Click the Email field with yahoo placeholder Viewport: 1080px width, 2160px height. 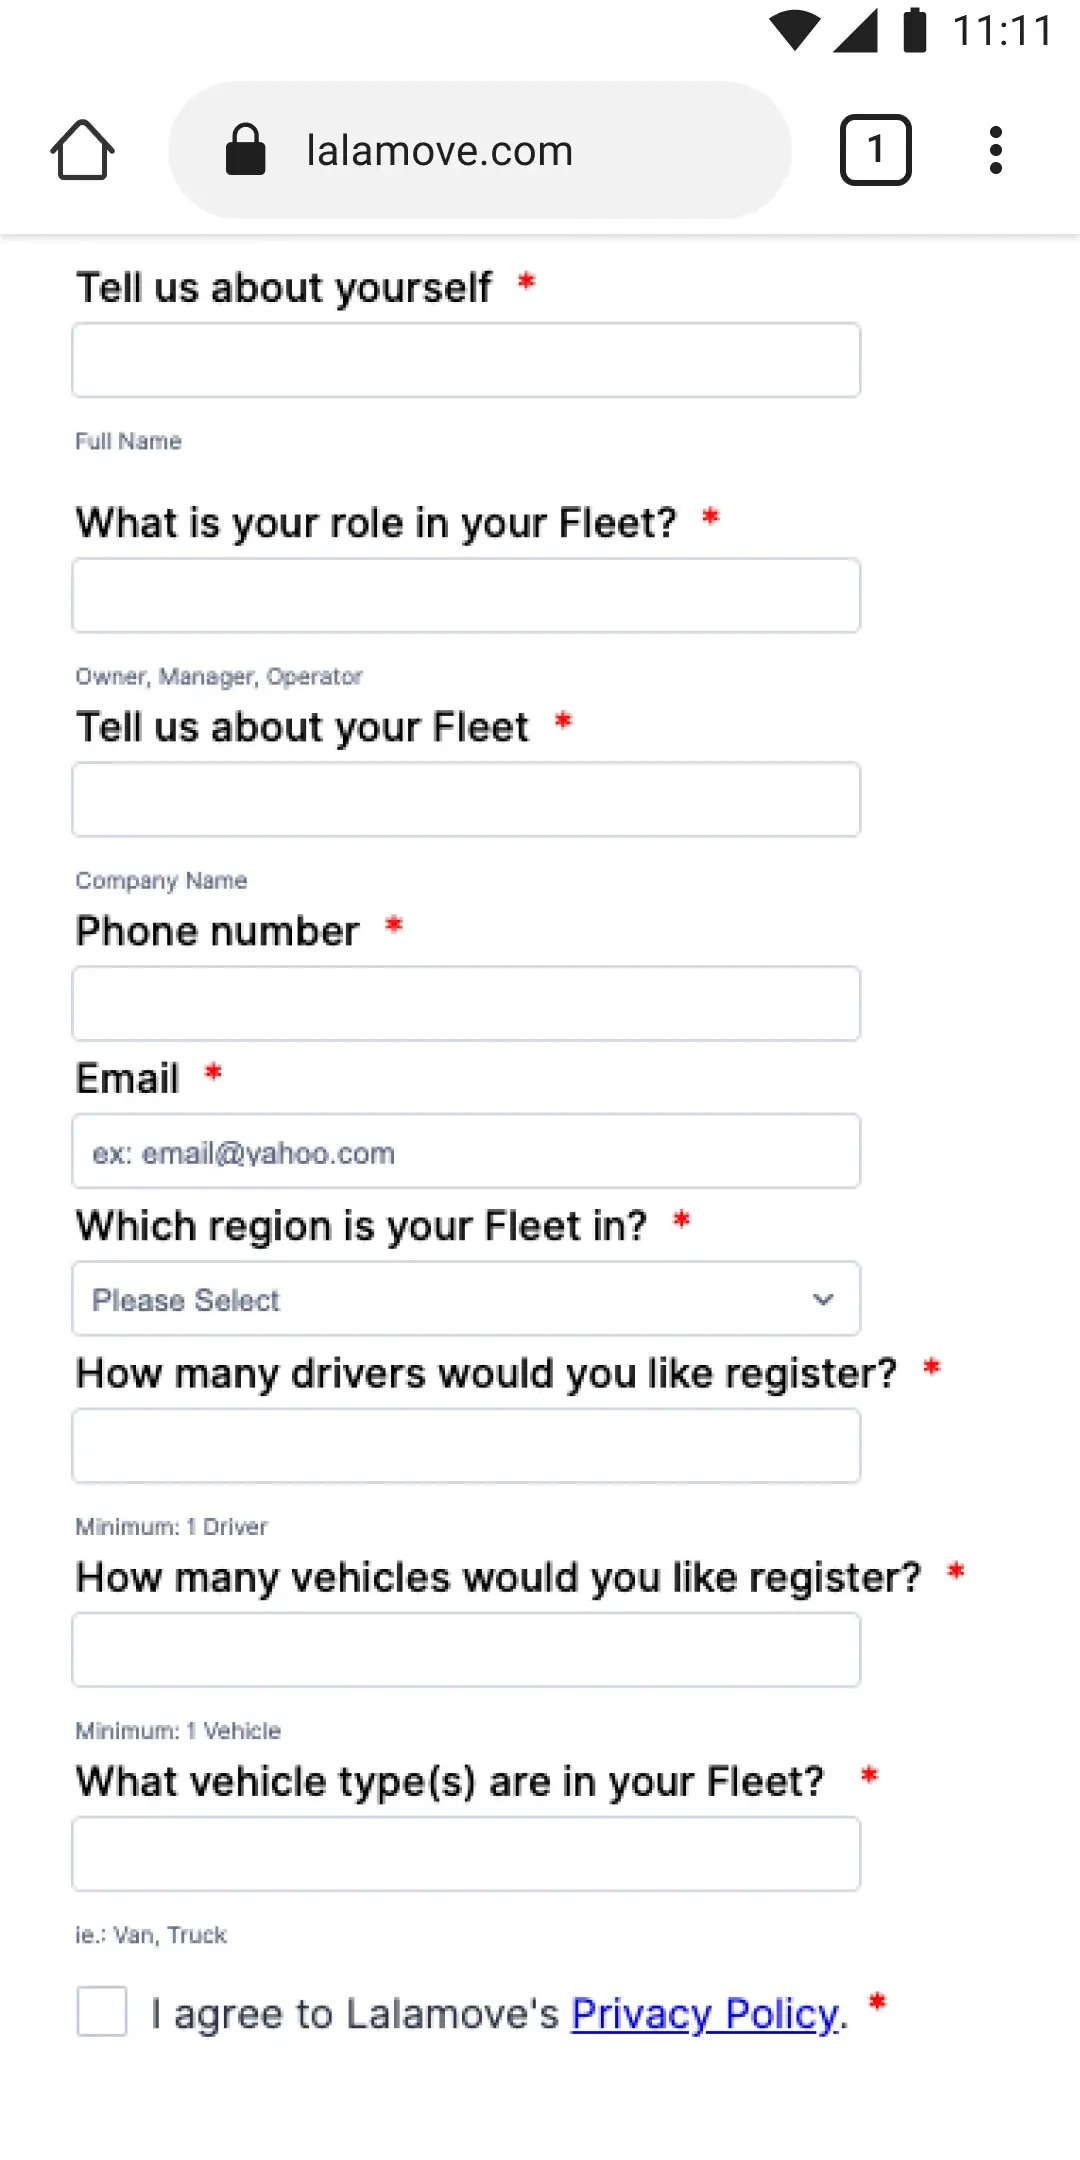465,1151
